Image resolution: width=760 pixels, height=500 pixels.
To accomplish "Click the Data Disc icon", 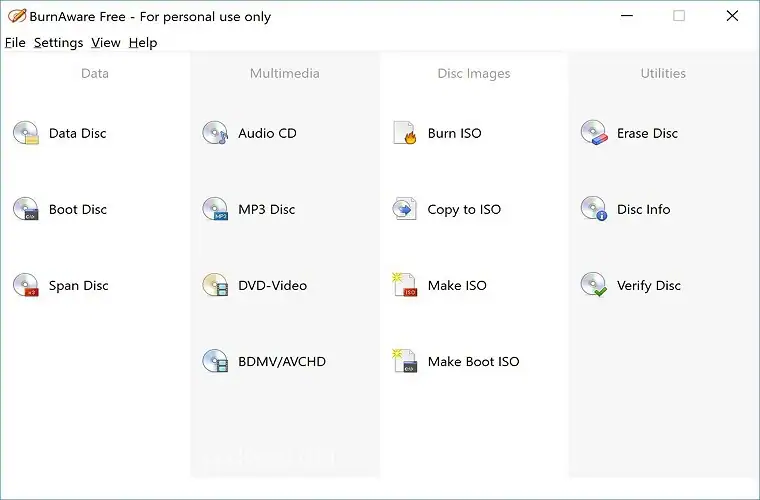I will 26,133.
